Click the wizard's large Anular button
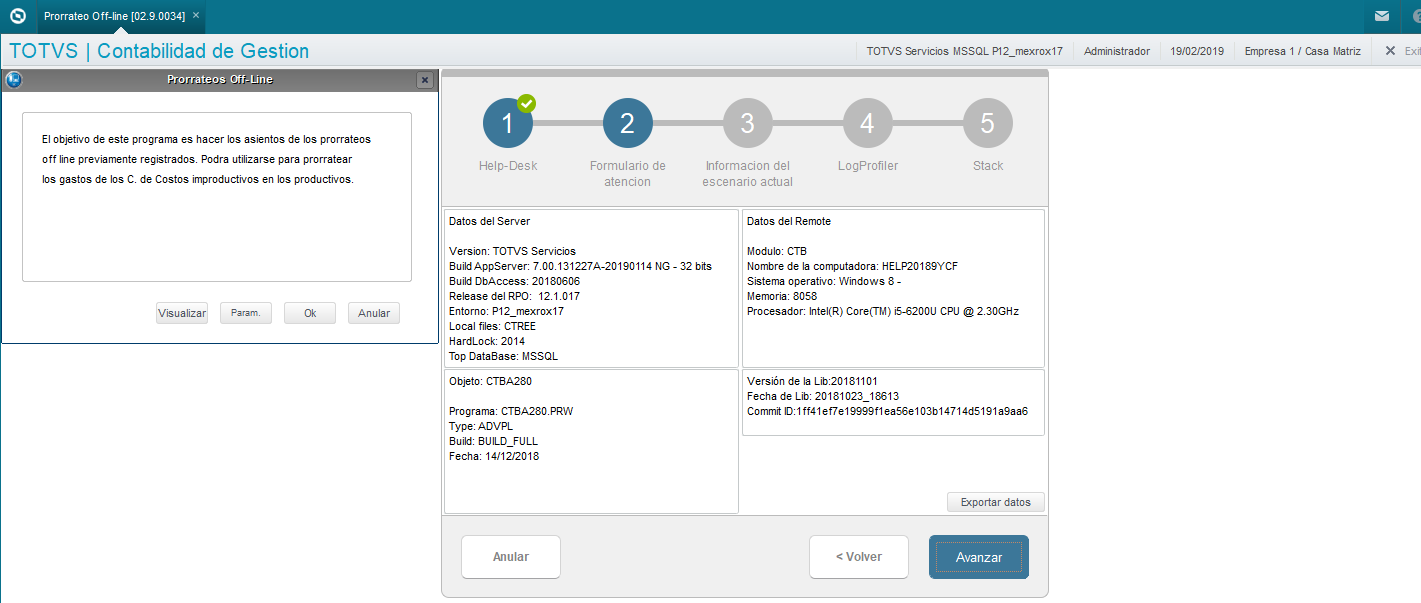Image resolution: width=1421 pixels, height=603 pixels. click(x=511, y=557)
